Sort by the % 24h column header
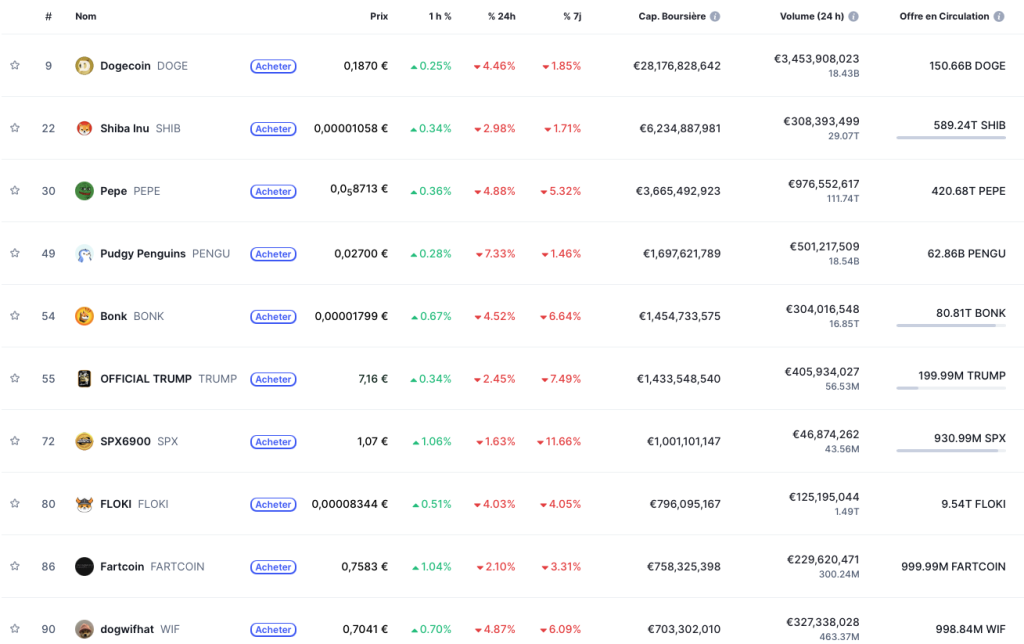1024x644 pixels. [501, 17]
